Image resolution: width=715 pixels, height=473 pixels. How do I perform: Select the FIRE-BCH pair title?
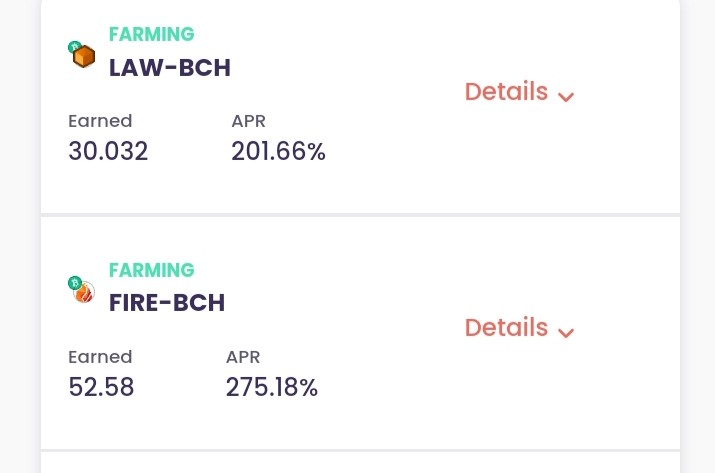click(167, 303)
